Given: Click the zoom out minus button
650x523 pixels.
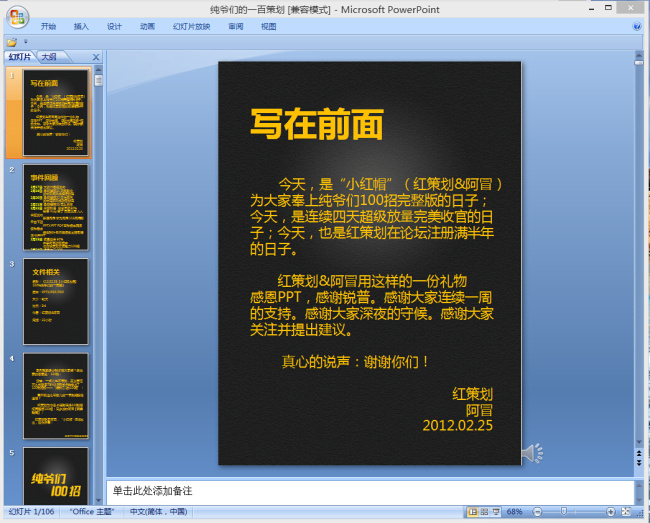Looking at the screenshot, I should point(537,512).
